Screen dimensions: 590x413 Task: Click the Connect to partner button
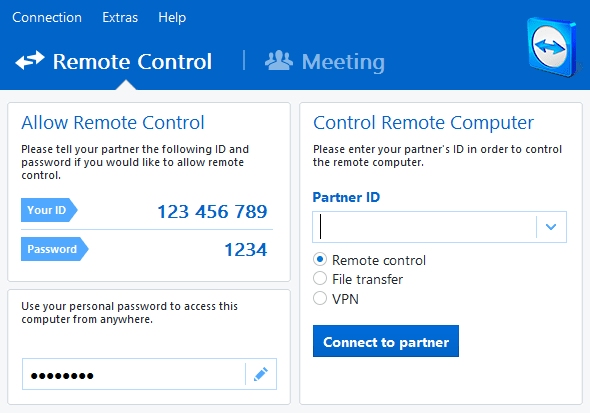pos(386,341)
